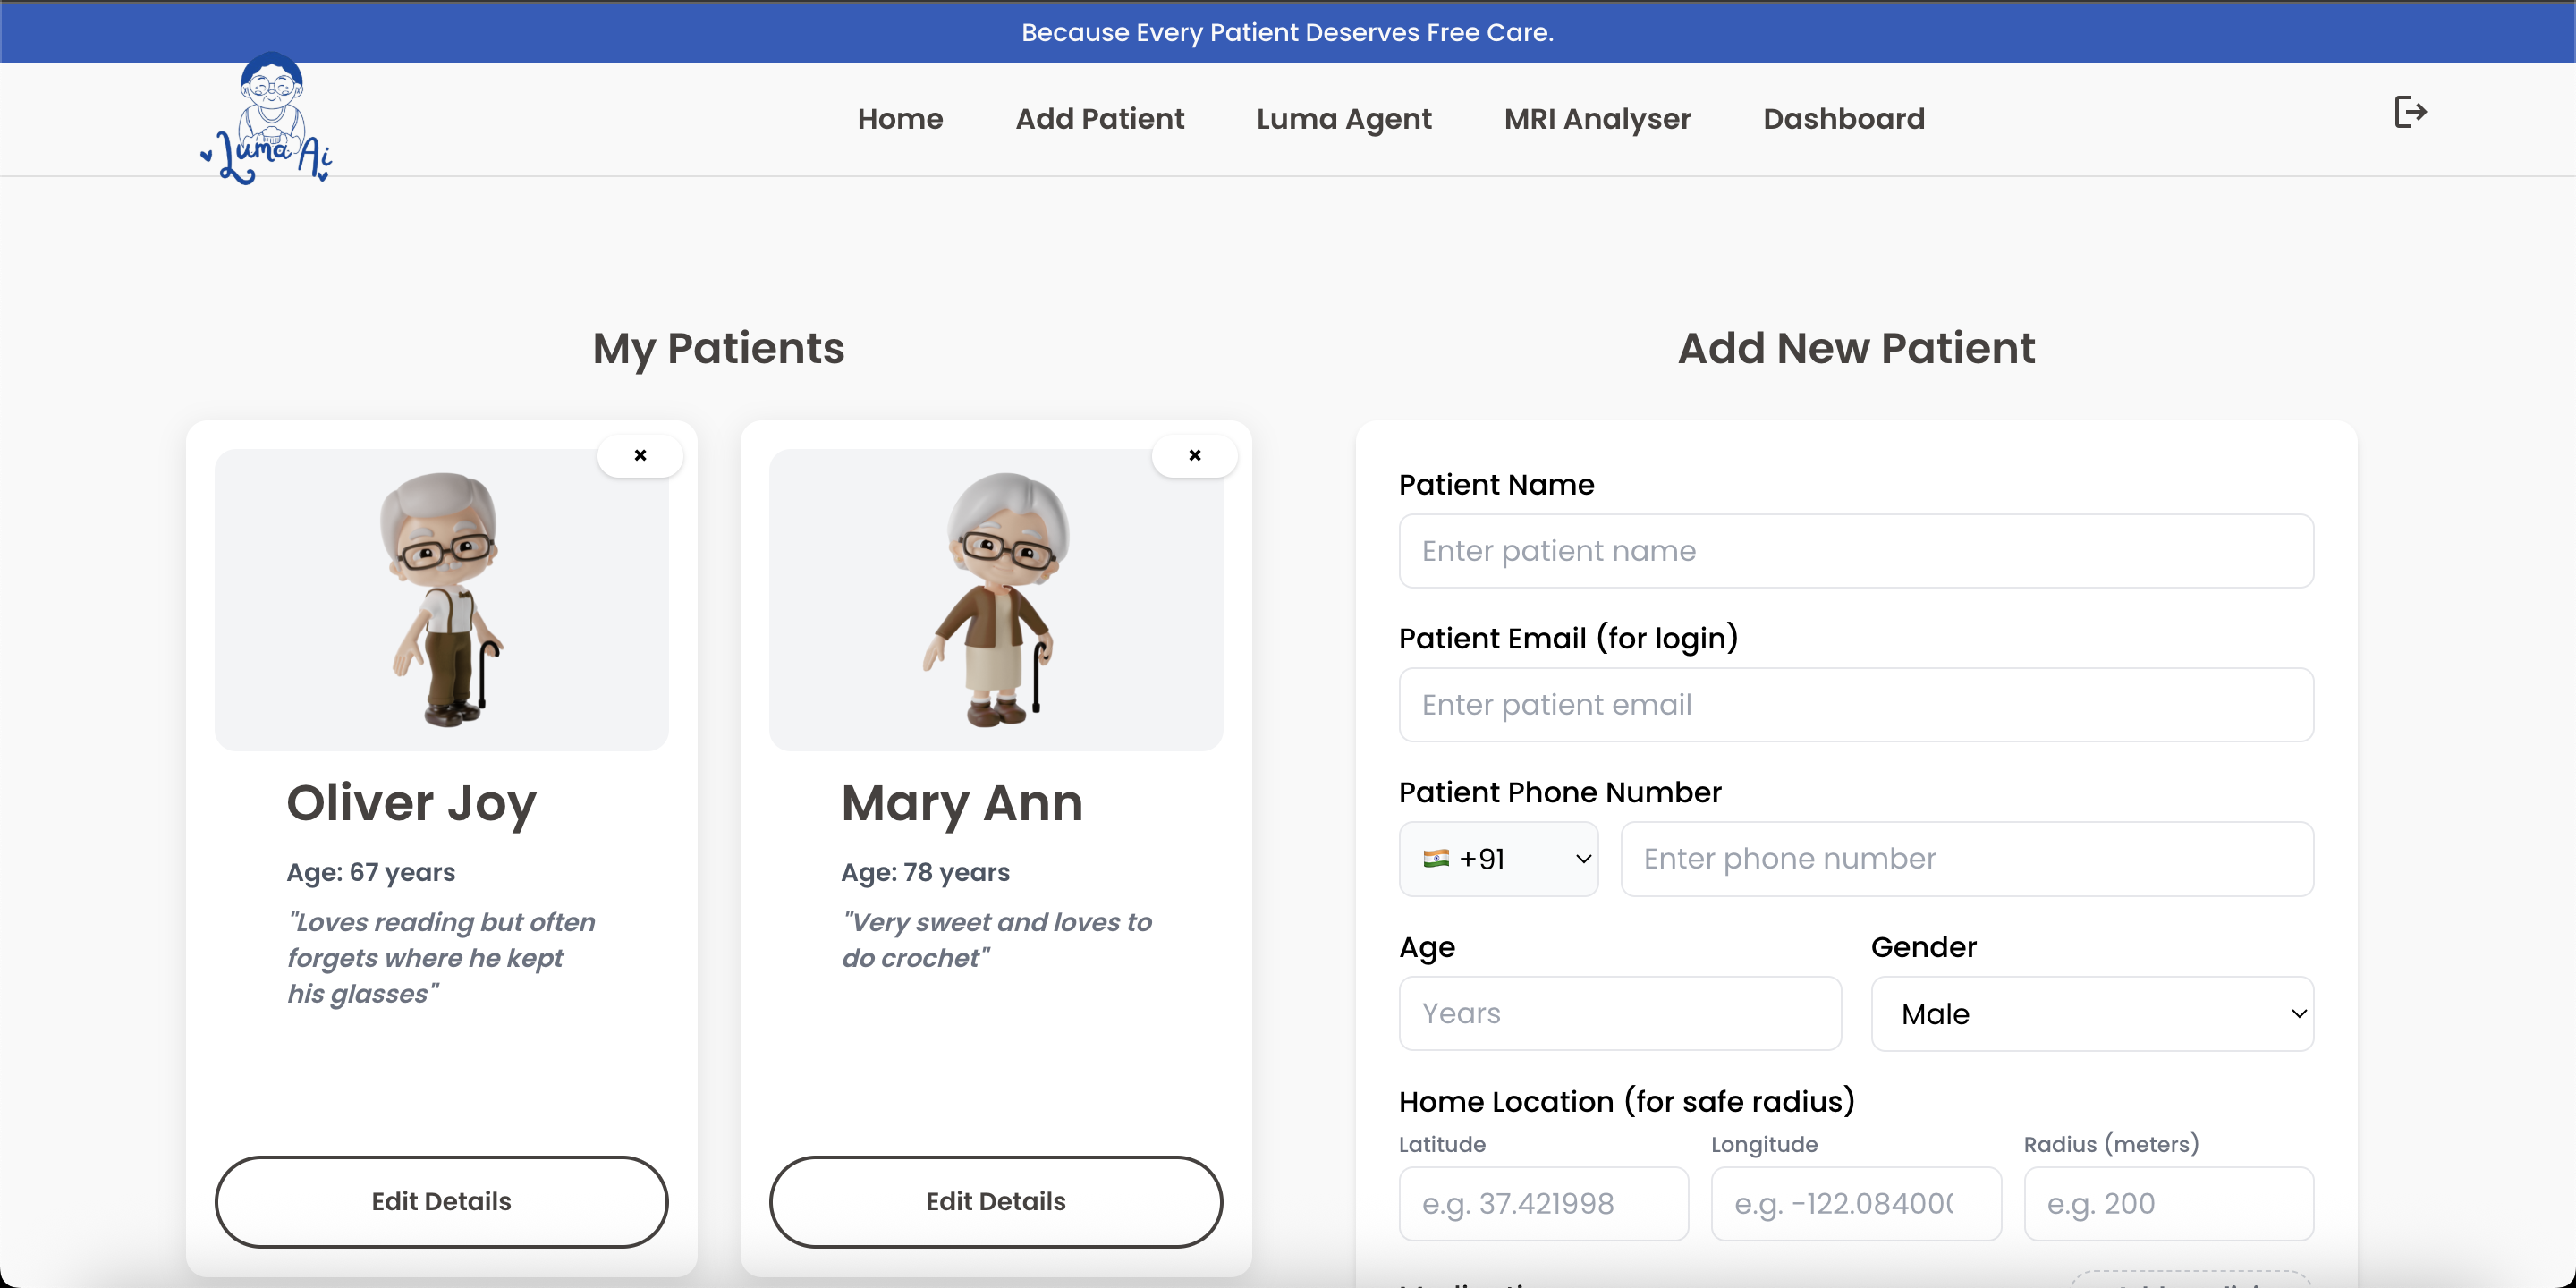Image resolution: width=2576 pixels, height=1288 pixels.
Task: Click Oliver Joy's avatar image
Action: point(441,599)
